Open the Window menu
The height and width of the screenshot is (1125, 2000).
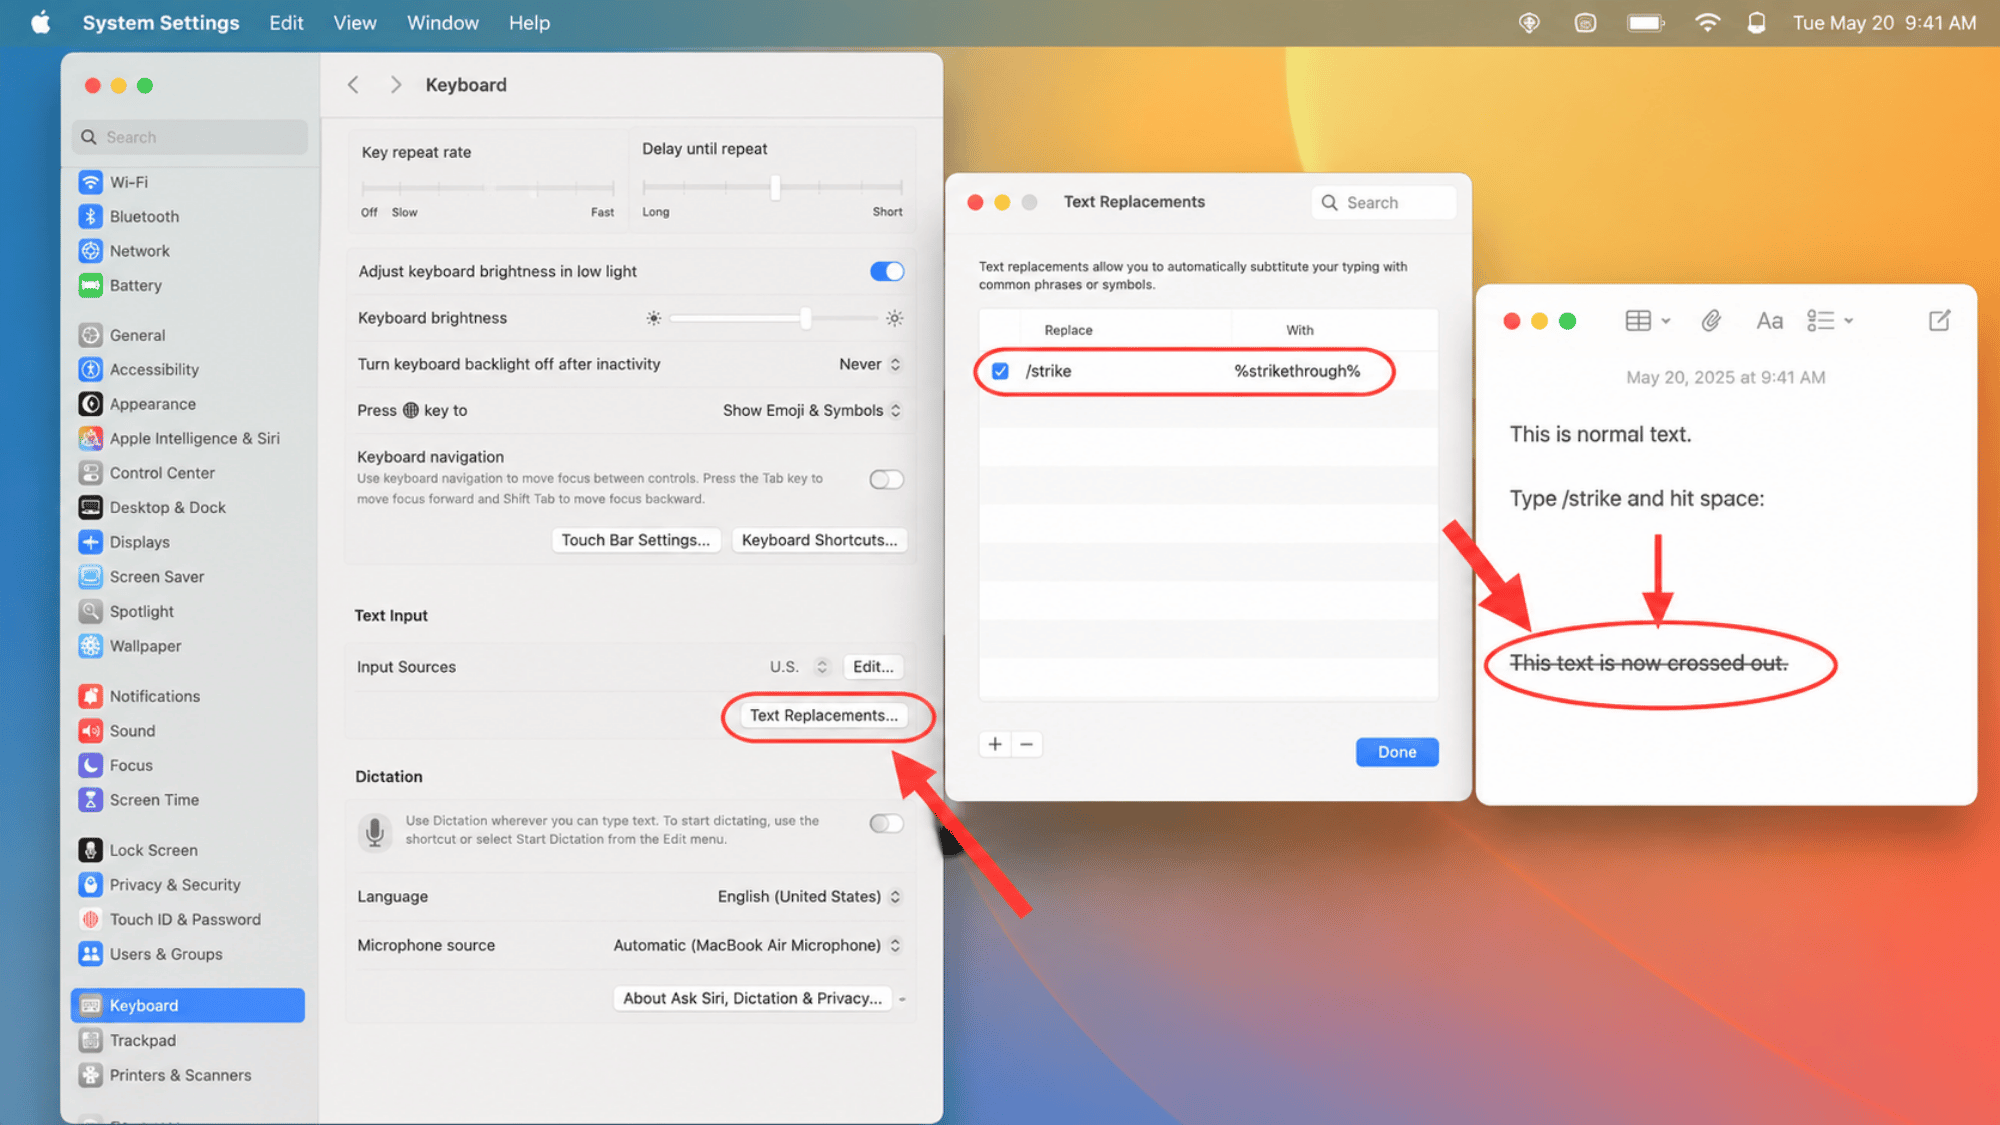point(443,23)
